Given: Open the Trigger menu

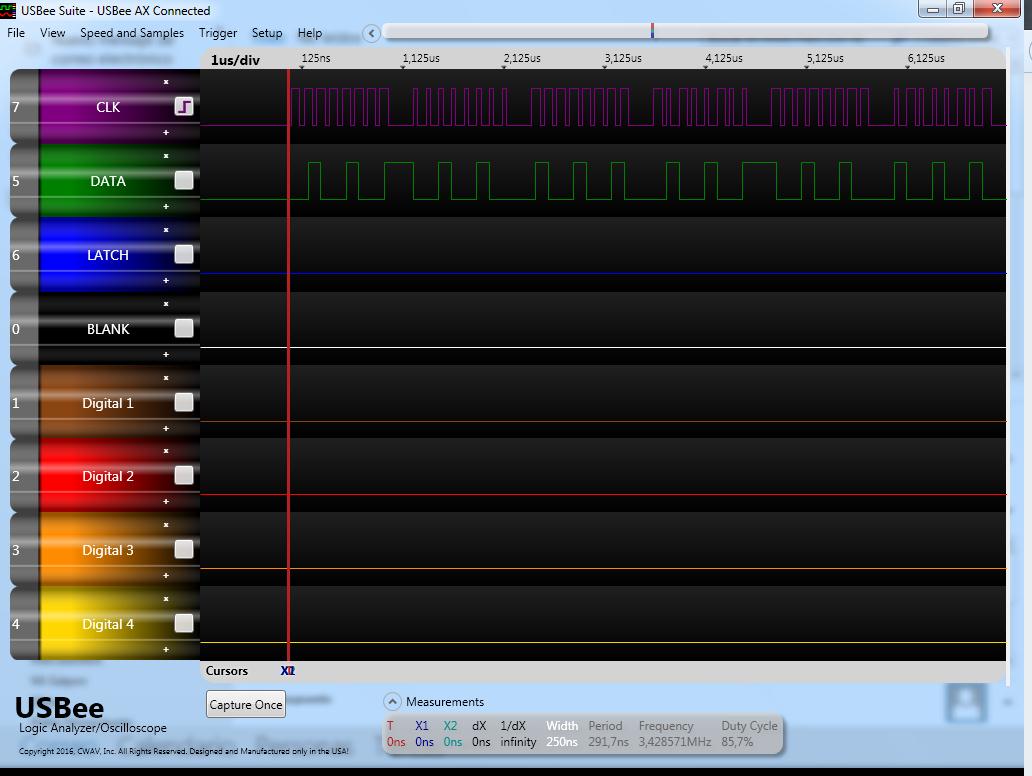Looking at the screenshot, I should point(218,33).
